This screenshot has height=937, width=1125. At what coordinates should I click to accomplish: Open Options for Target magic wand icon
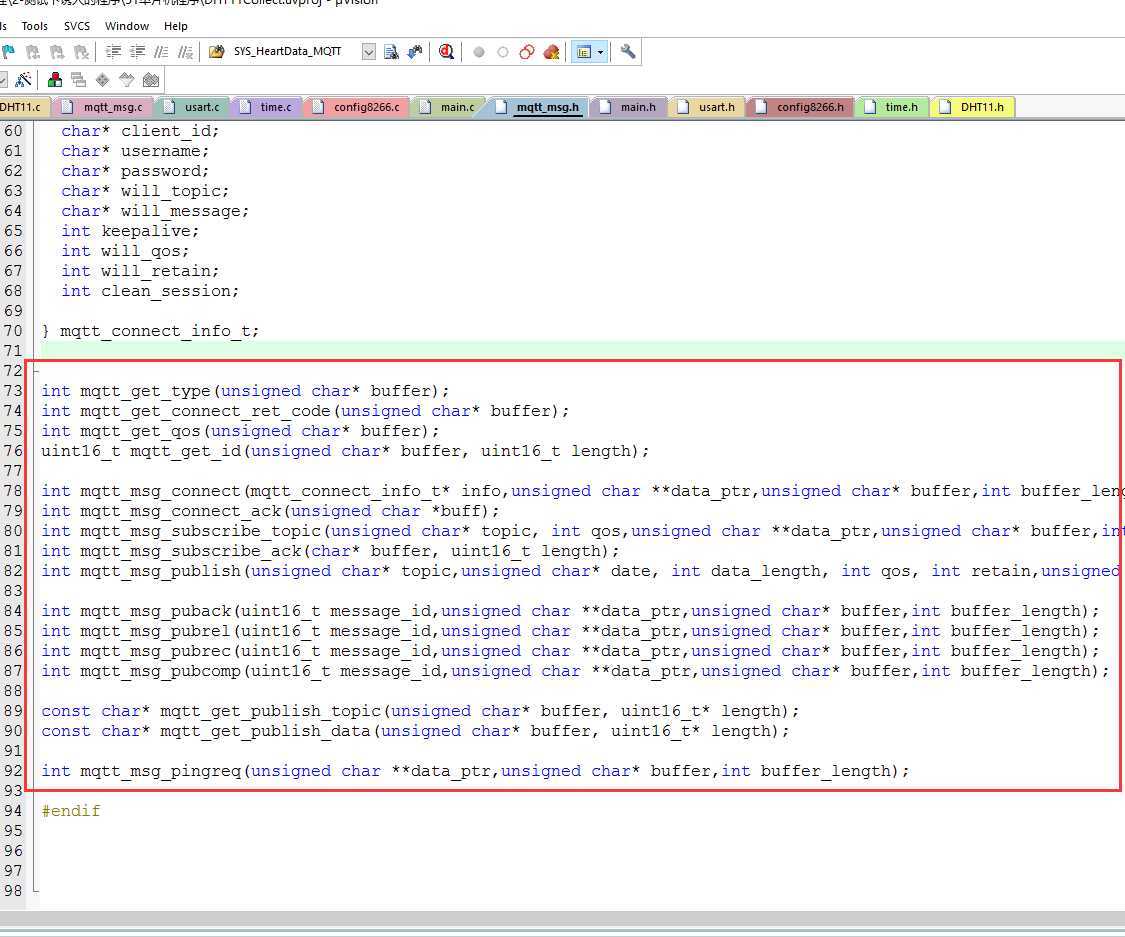click(x=23, y=80)
